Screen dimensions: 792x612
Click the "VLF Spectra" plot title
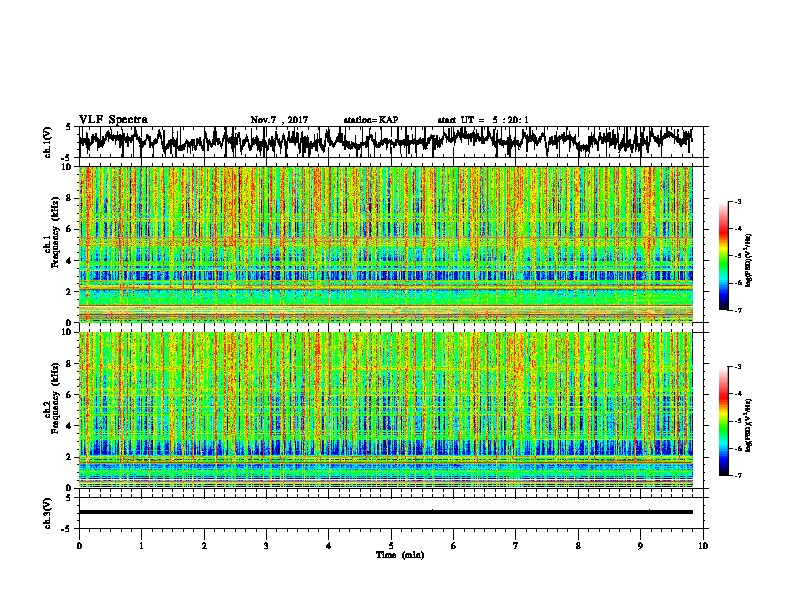(x=113, y=120)
